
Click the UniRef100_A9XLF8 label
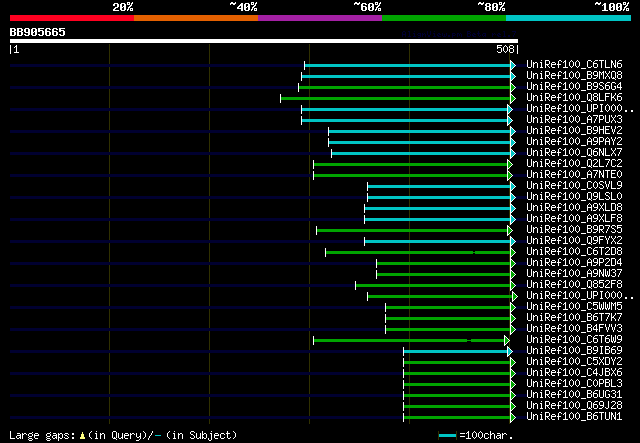point(574,219)
